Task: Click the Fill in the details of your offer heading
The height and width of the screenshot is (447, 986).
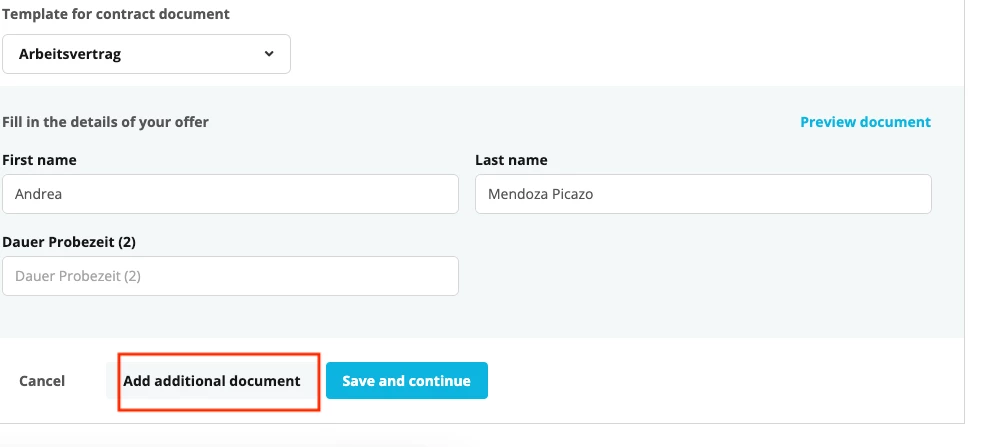Action: coord(106,122)
